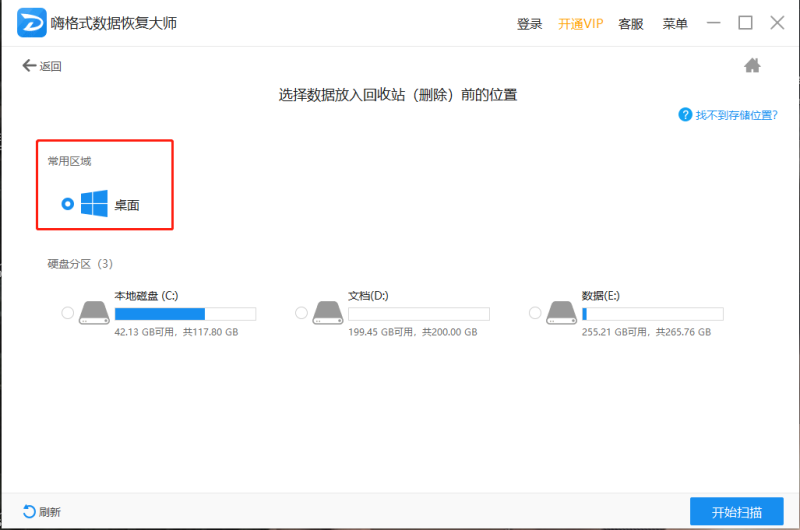Open the 登录 login menu item
The width and height of the screenshot is (800, 530).
[x=530, y=24]
